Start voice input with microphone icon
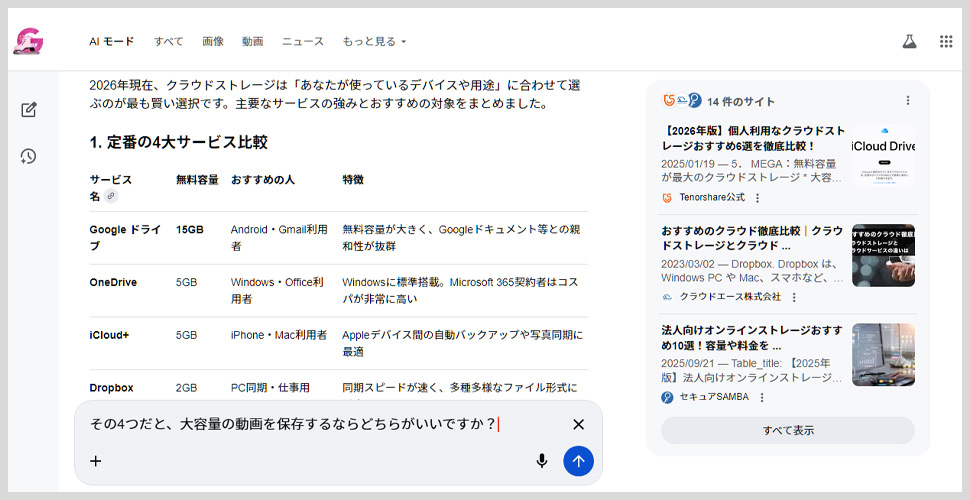Viewport: 970px width, 500px height. [x=542, y=461]
